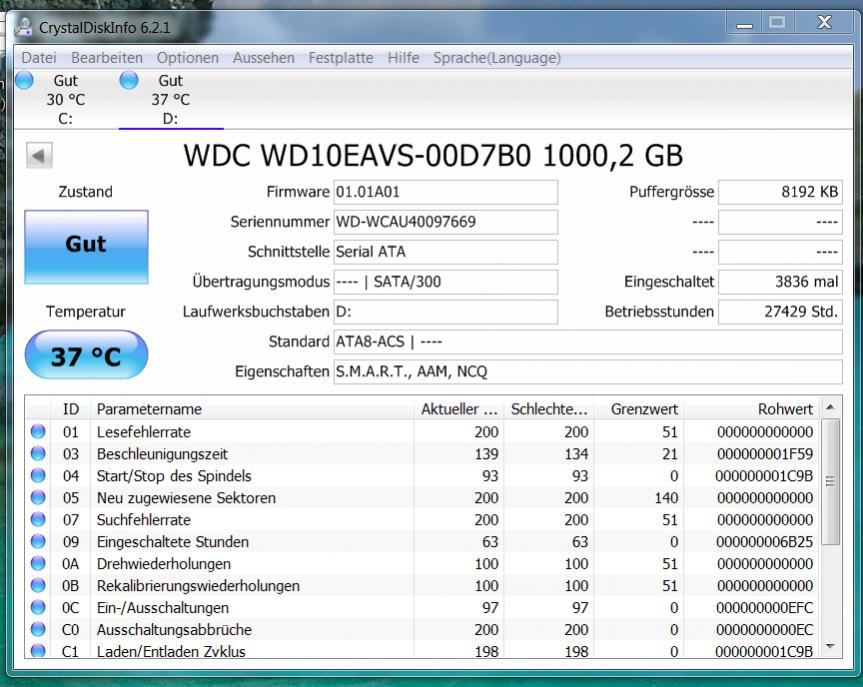Select the Start/Stop des Spindels parameter name
The height and width of the screenshot is (687, 863).
tap(174, 476)
